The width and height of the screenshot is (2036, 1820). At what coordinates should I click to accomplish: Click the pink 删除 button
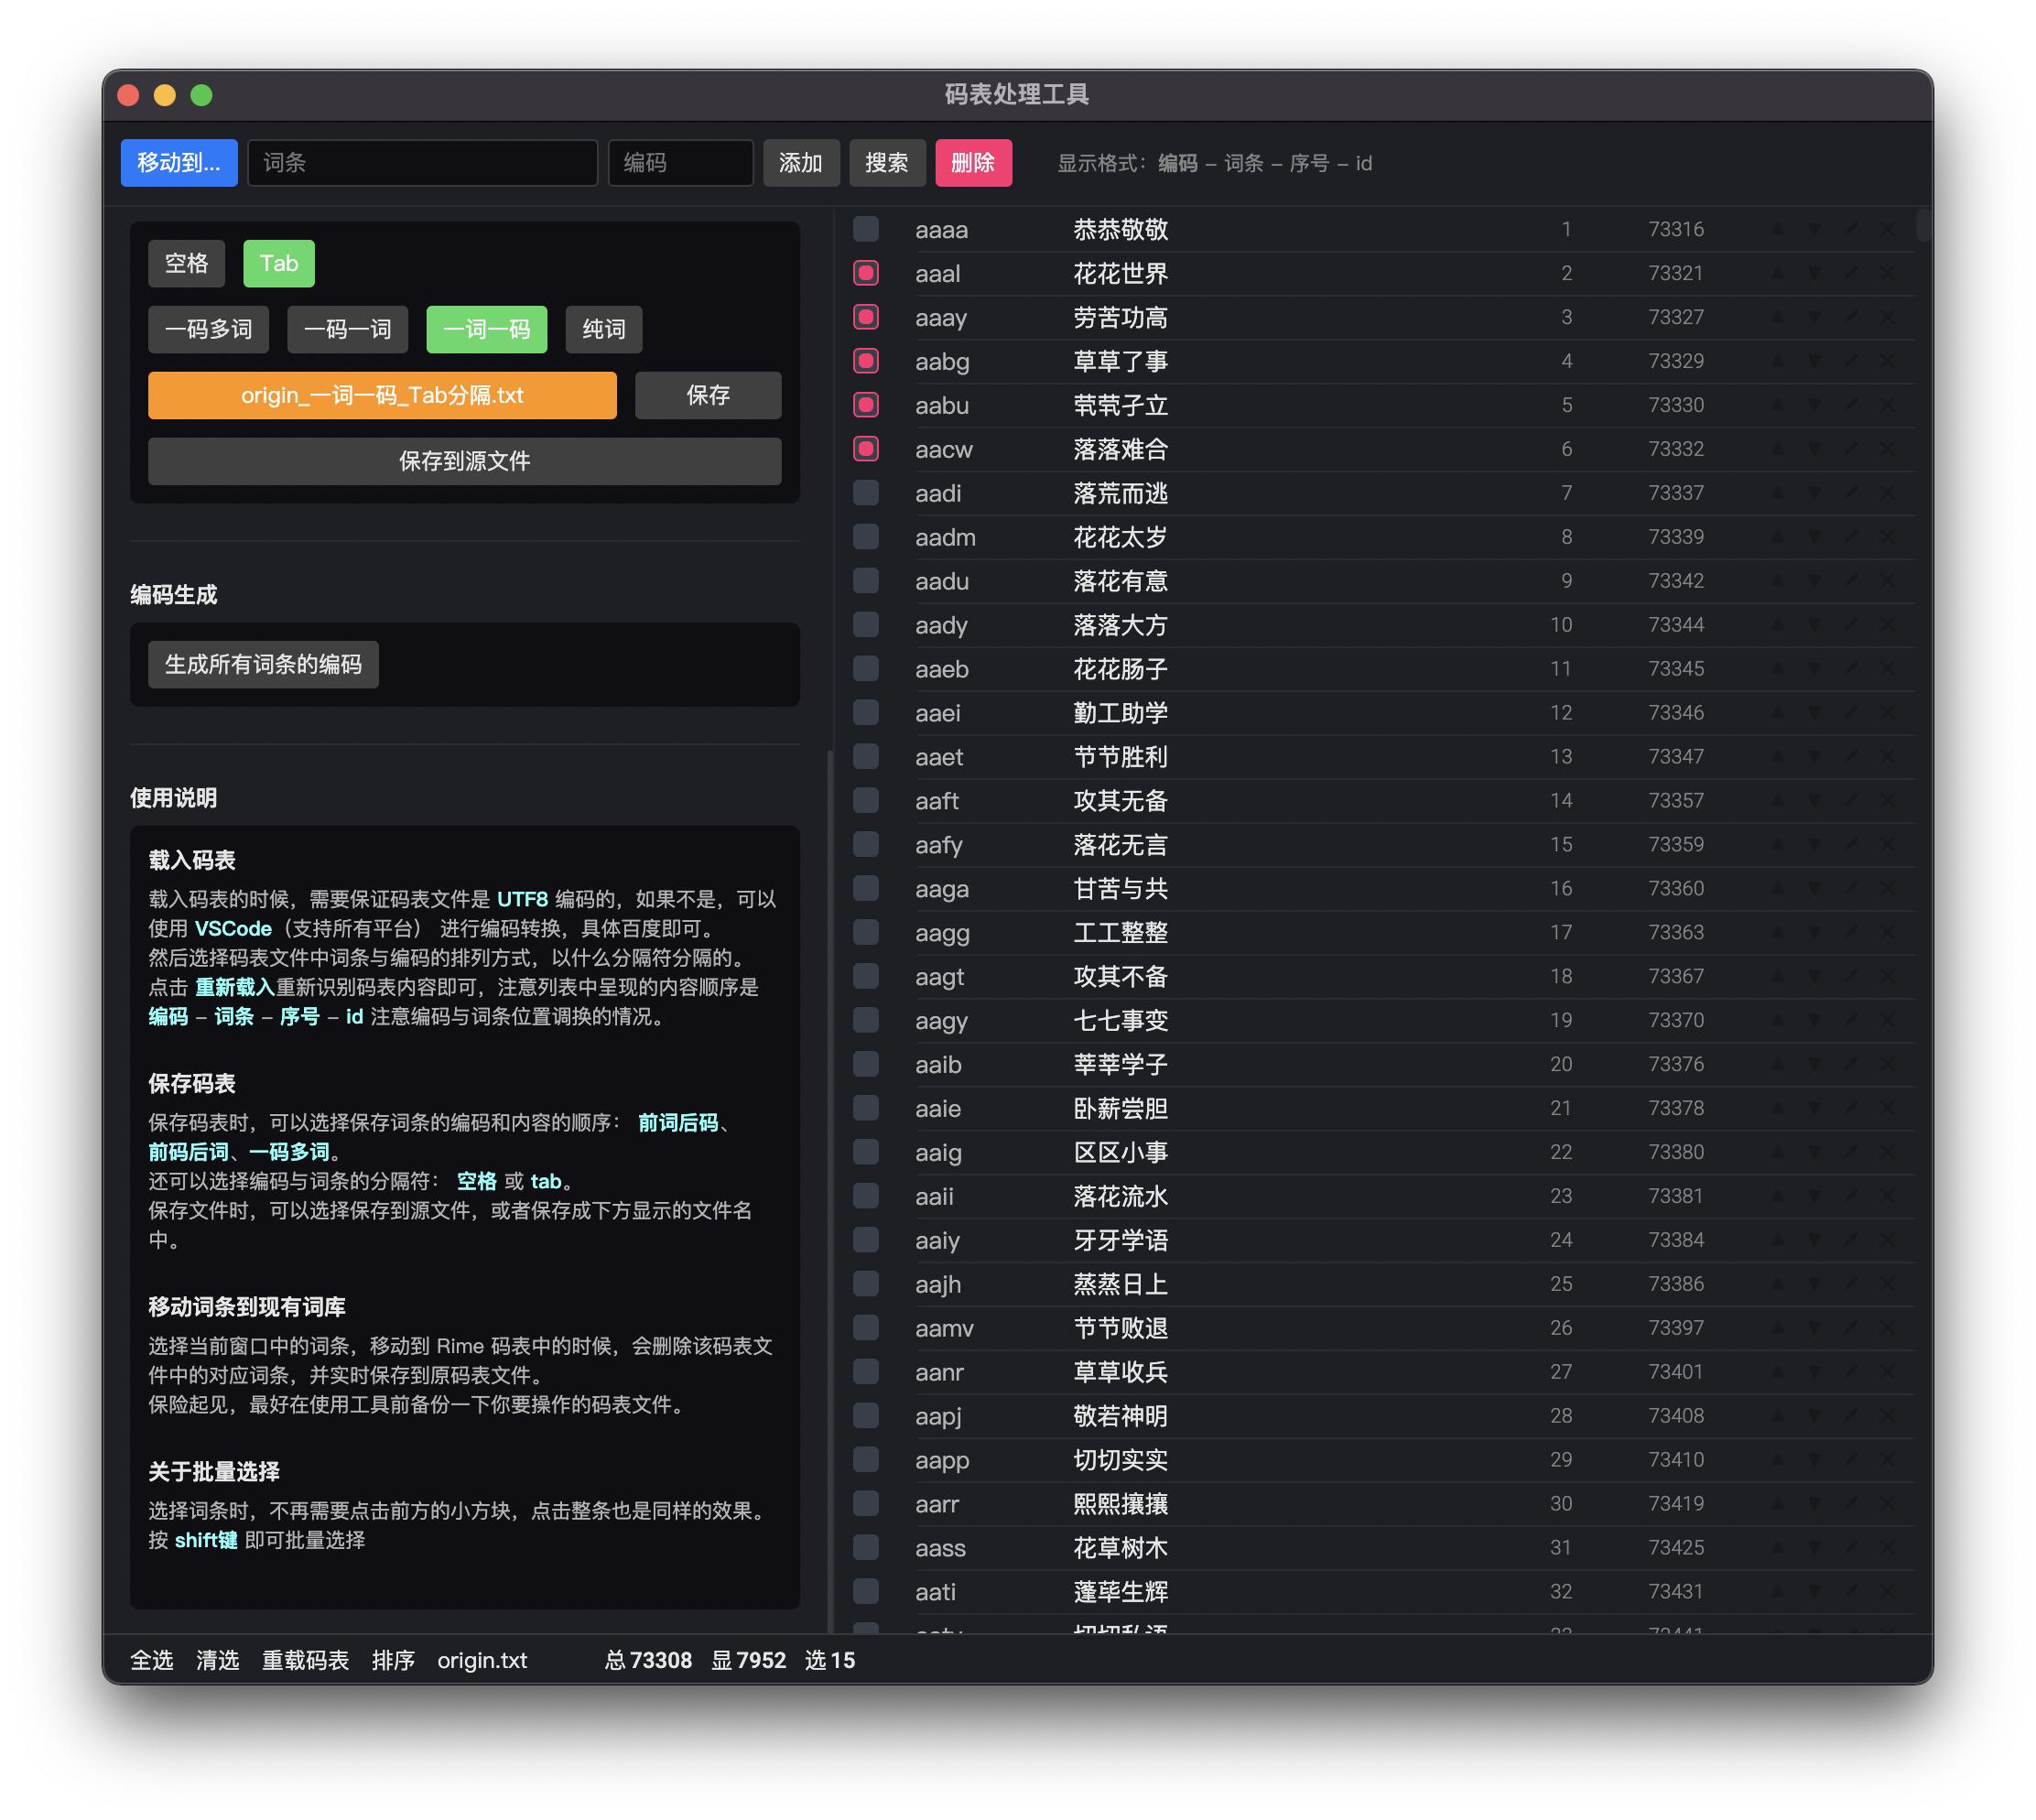(x=972, y=162)
